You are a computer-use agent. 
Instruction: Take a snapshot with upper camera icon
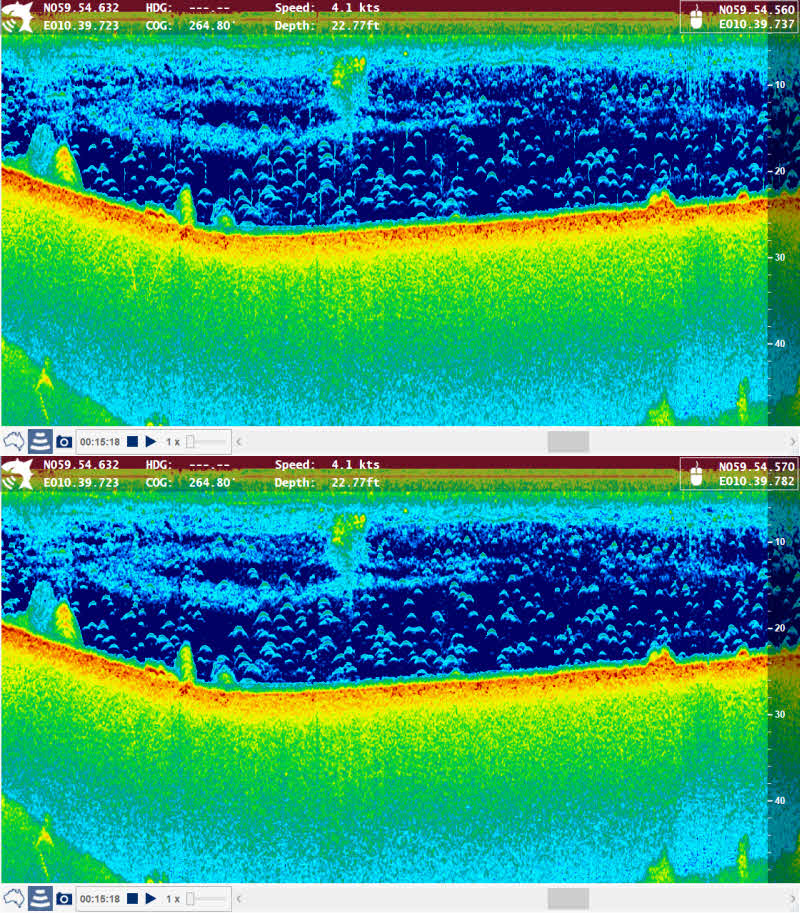coord(64,441)
